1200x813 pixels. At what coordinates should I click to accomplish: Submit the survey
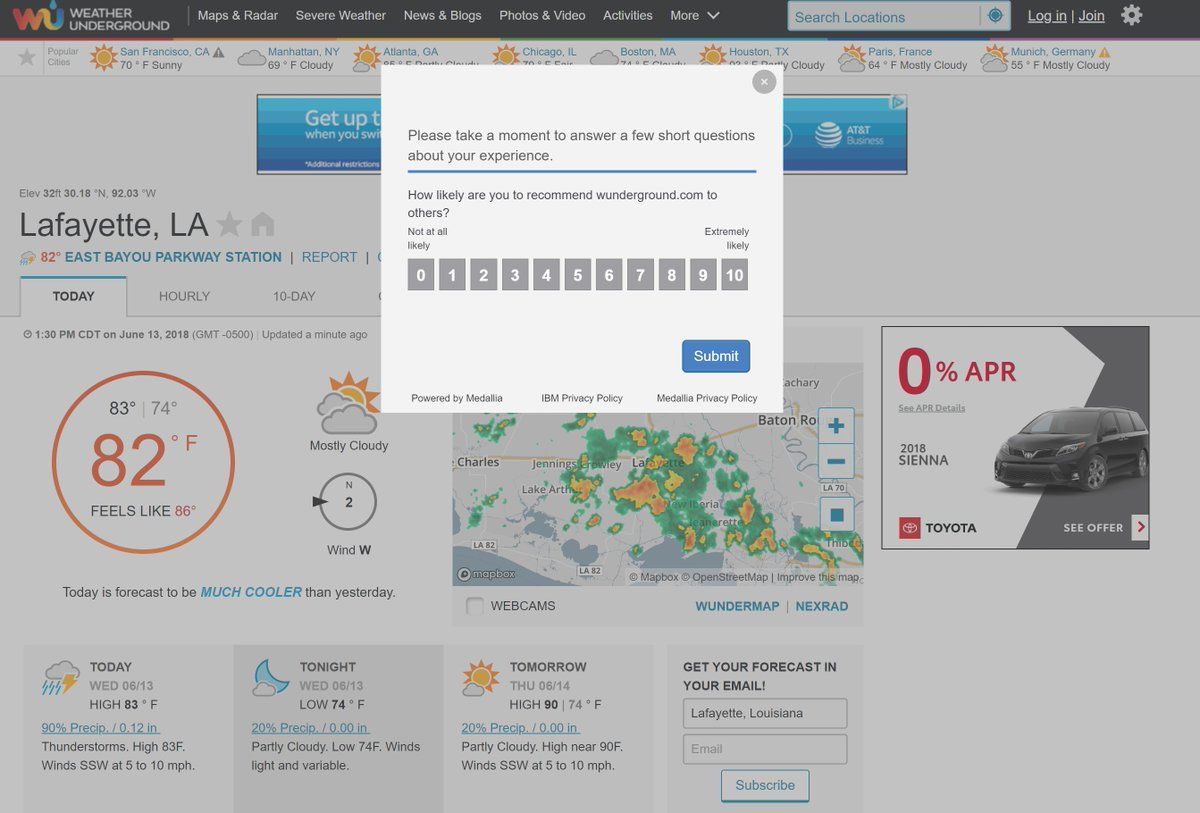[716, 356]
